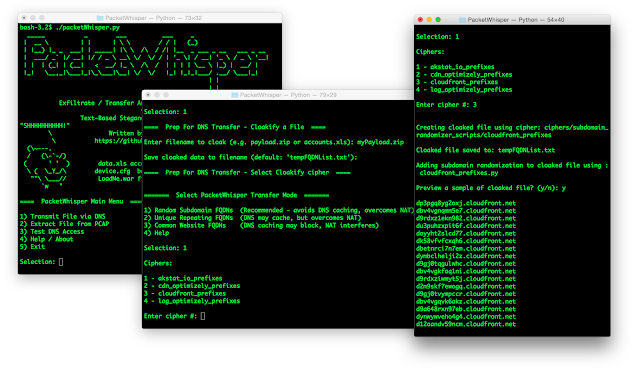Click the cursor after main menu 'Selection:' prompt
This screenshot has width=640, height=368.
click(x=61, y=262)
